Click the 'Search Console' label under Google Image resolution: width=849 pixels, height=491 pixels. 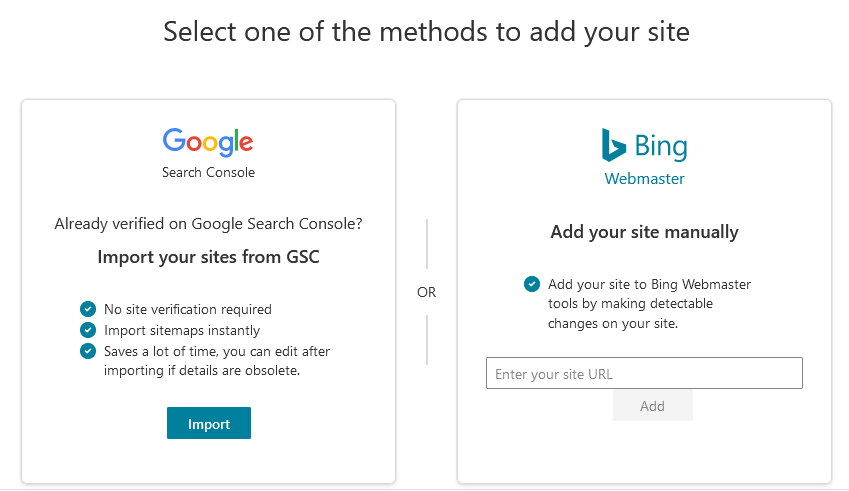pos(208,172)
